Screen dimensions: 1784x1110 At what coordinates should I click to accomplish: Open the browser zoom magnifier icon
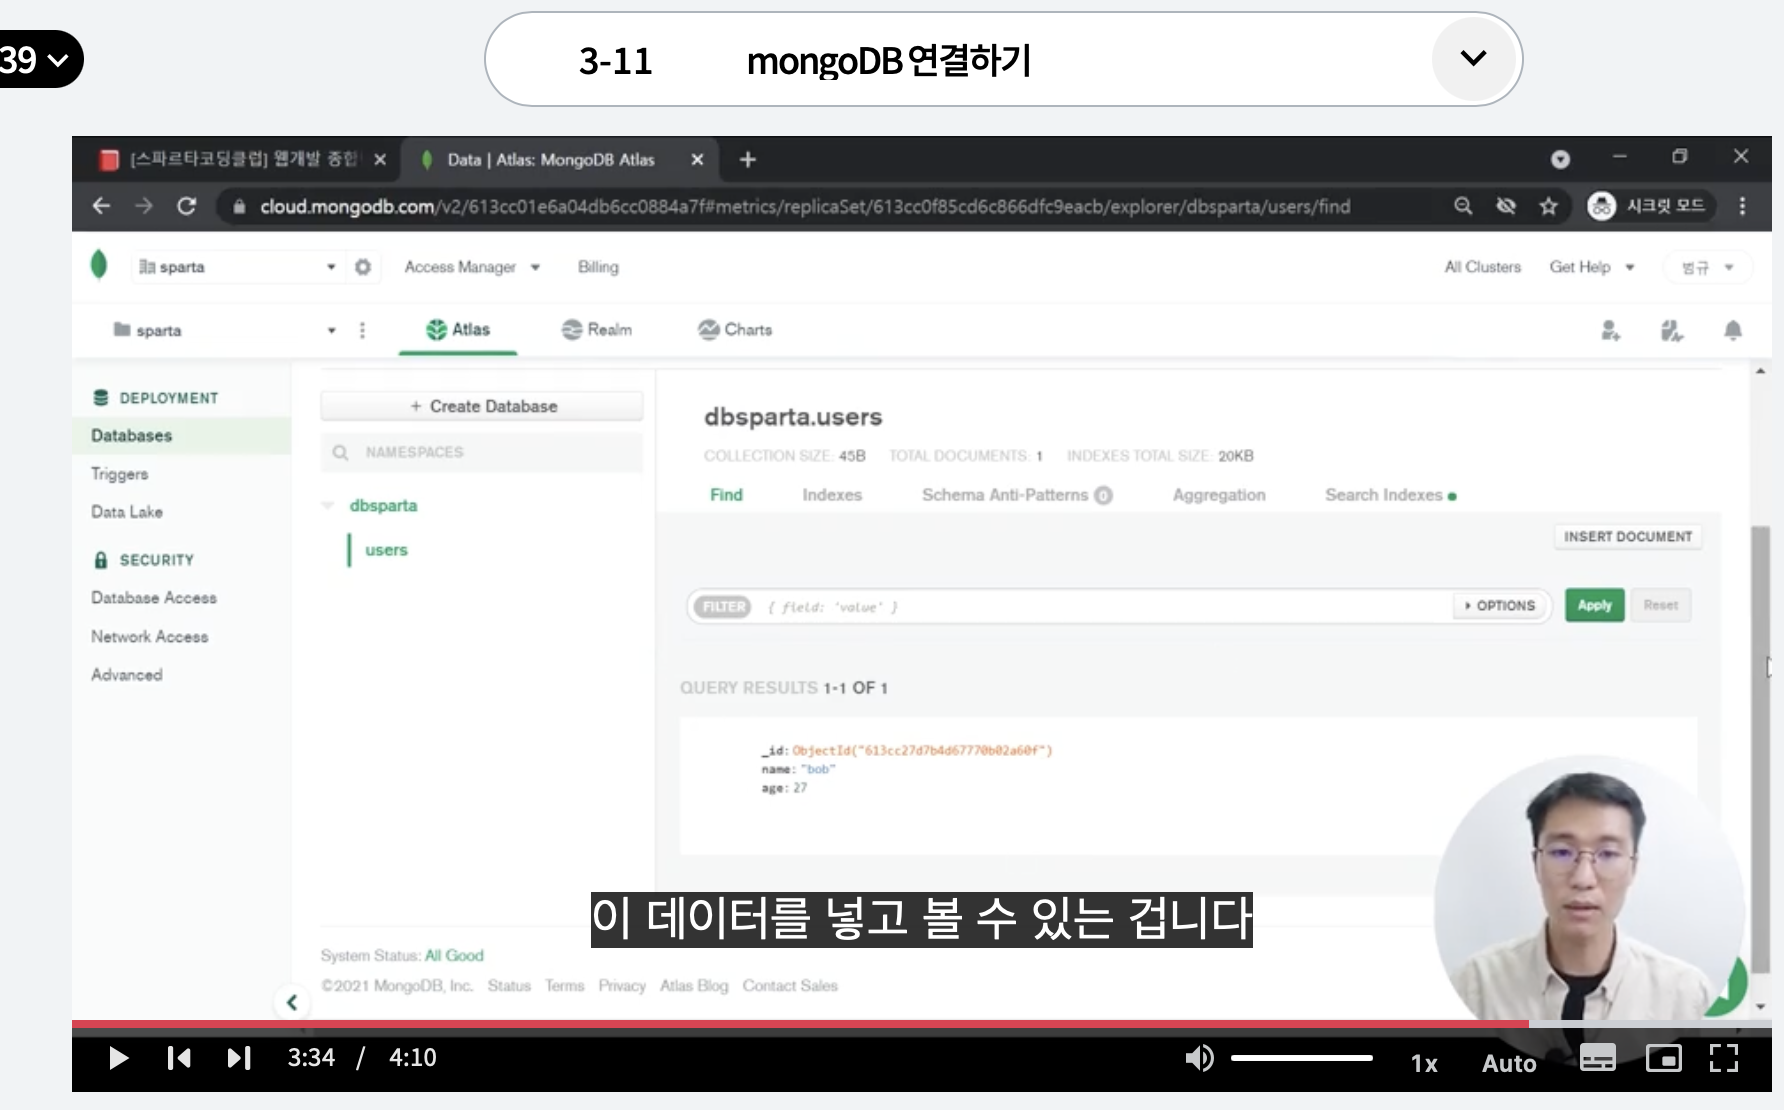pos(1463,206)
